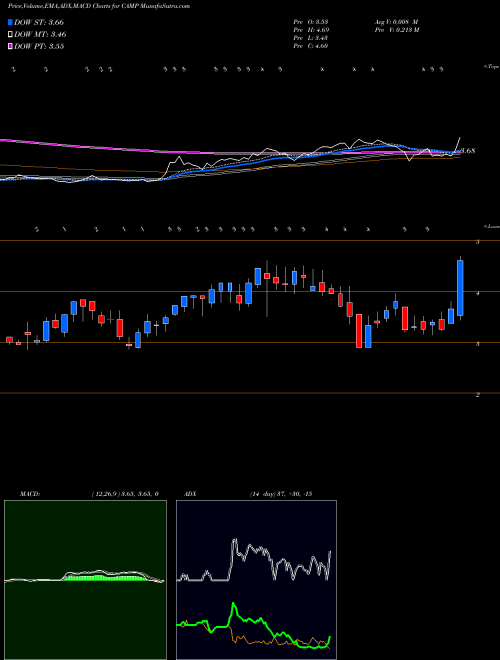The image size is (500, 660).
Task: Click the 'Pre H: 4.69' value
Action: pyautogui.click(x=311, y=30)
